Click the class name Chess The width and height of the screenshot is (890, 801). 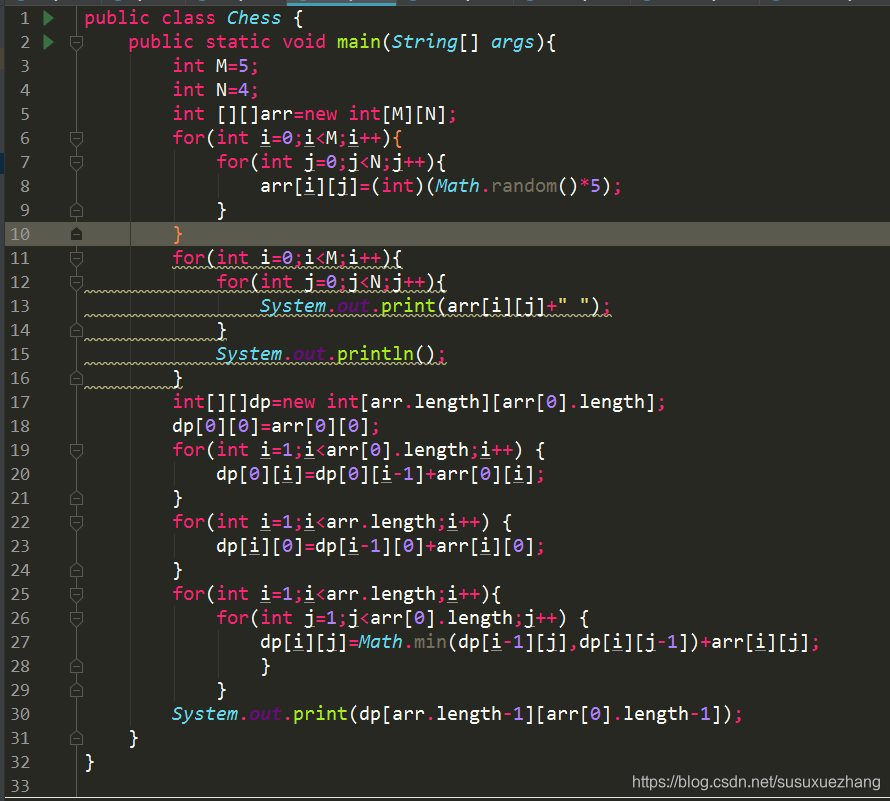coord(254,18)
